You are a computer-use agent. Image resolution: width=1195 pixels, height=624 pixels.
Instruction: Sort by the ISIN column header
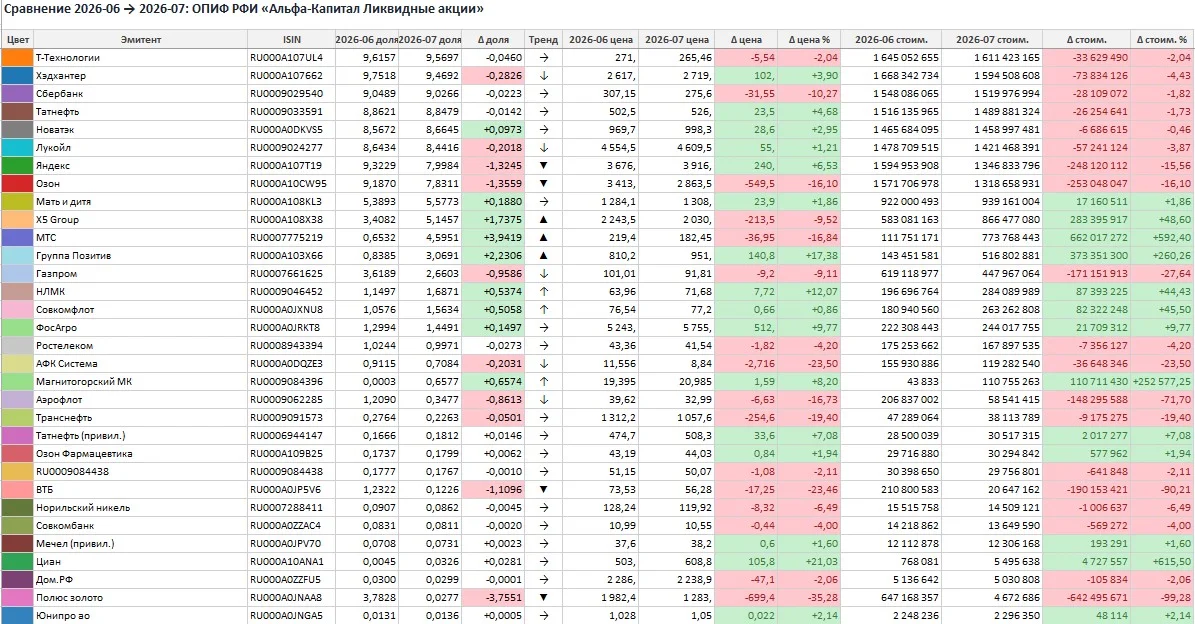click(291, 40)
